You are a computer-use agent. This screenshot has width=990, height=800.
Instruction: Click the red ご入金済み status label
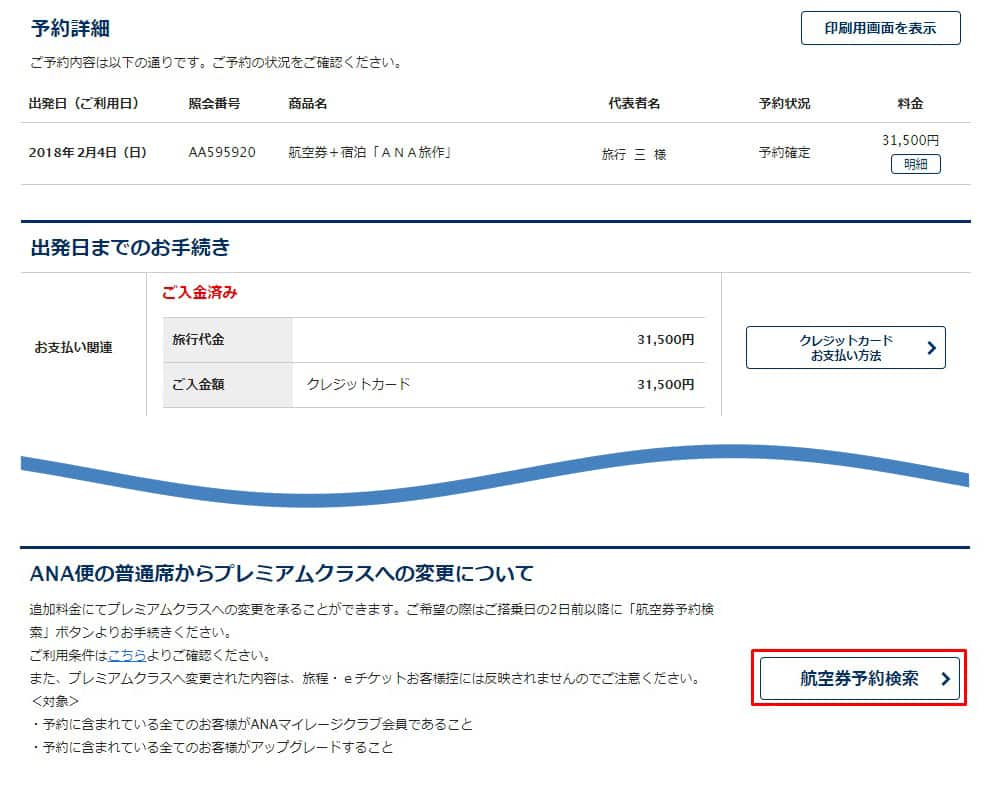click(x=199, y=293)
